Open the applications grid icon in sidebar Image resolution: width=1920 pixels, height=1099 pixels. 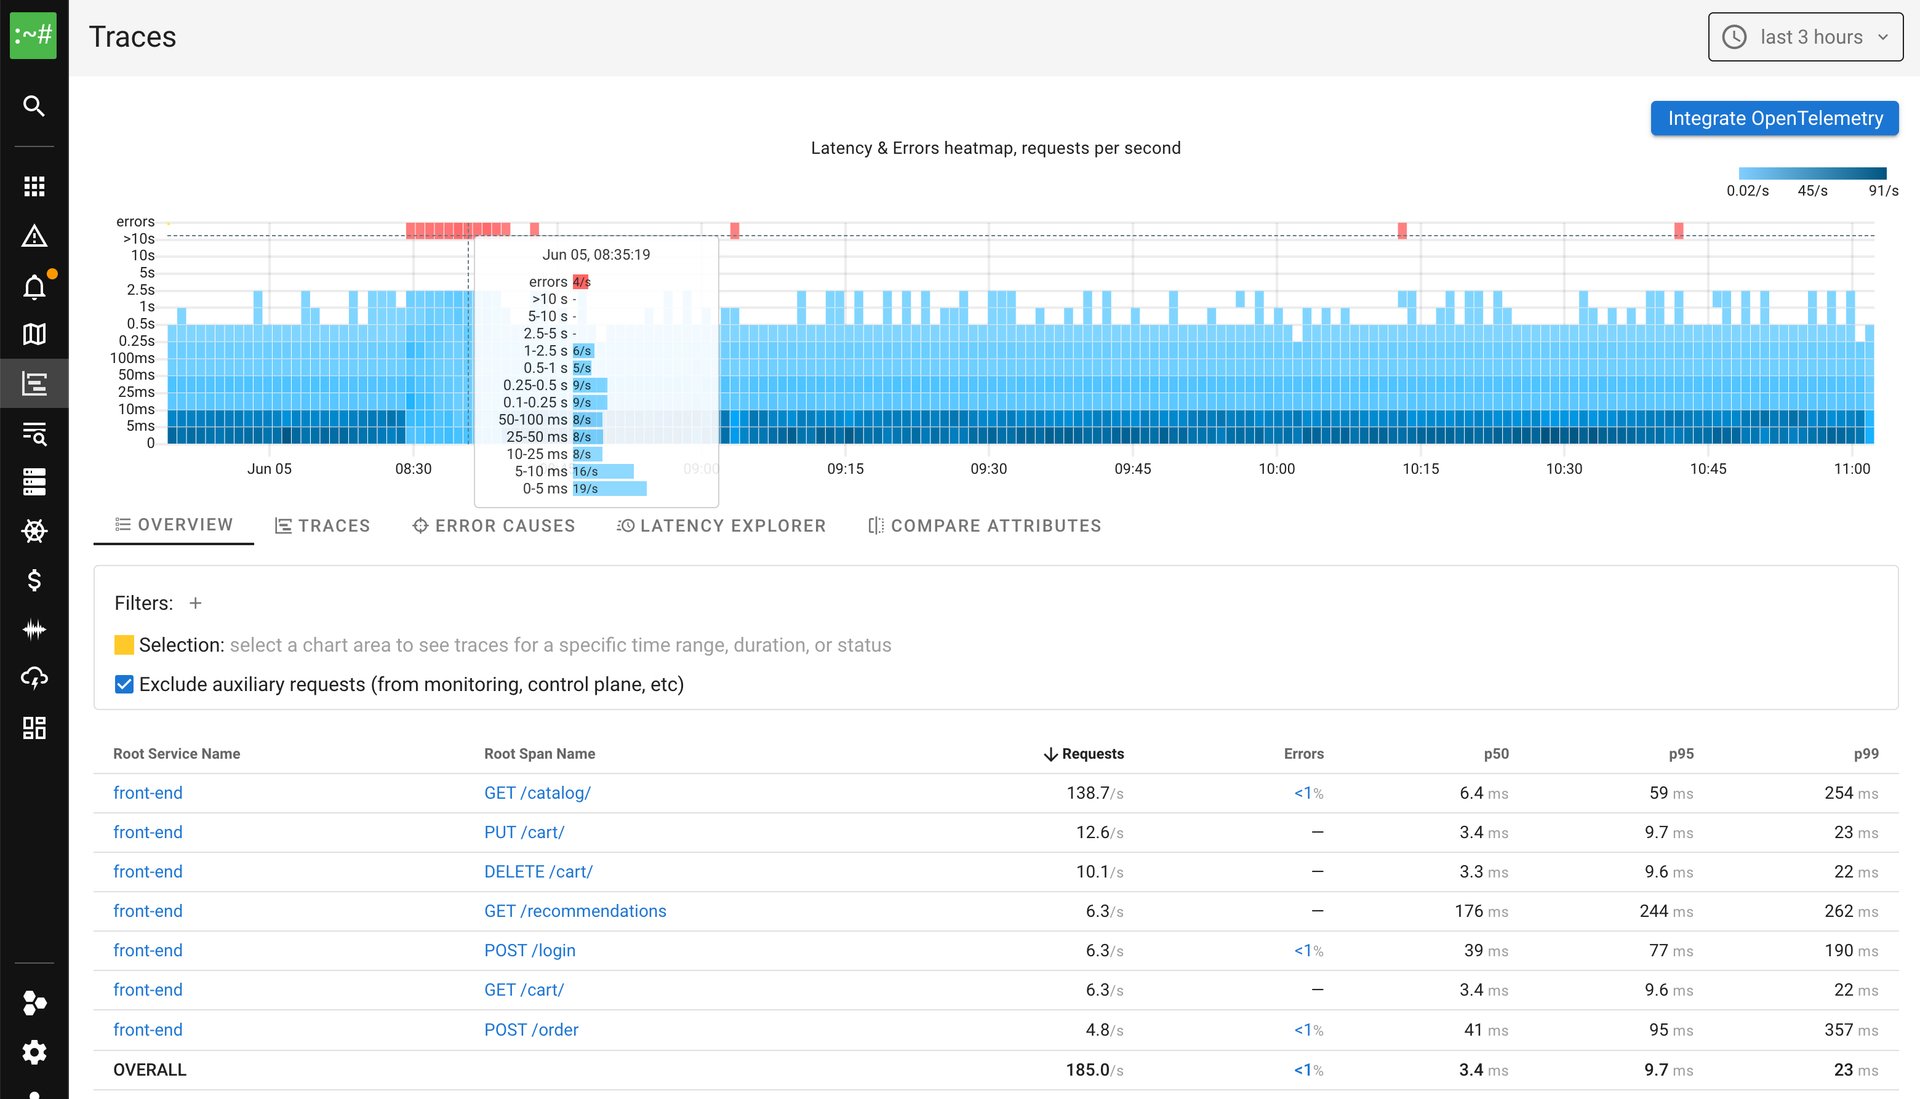34,186
